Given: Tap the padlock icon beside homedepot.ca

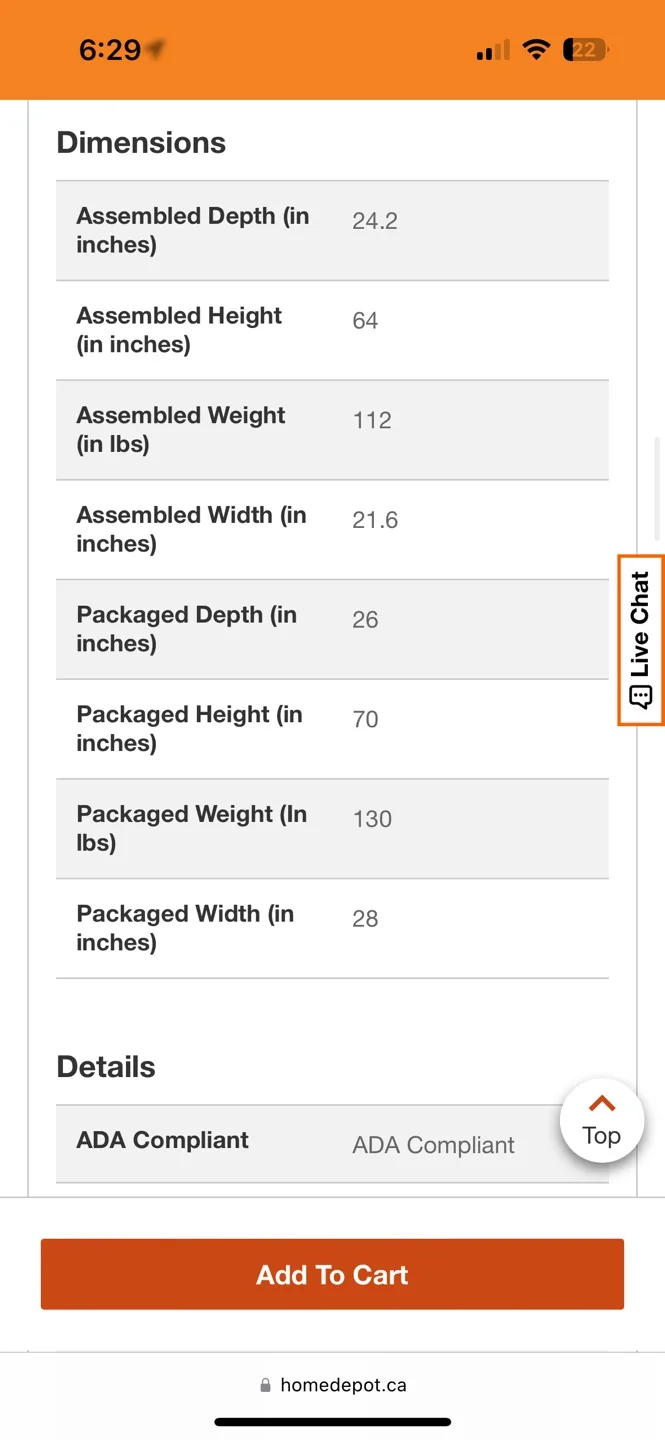Looking at the screenshot, I should point(265,1384).
